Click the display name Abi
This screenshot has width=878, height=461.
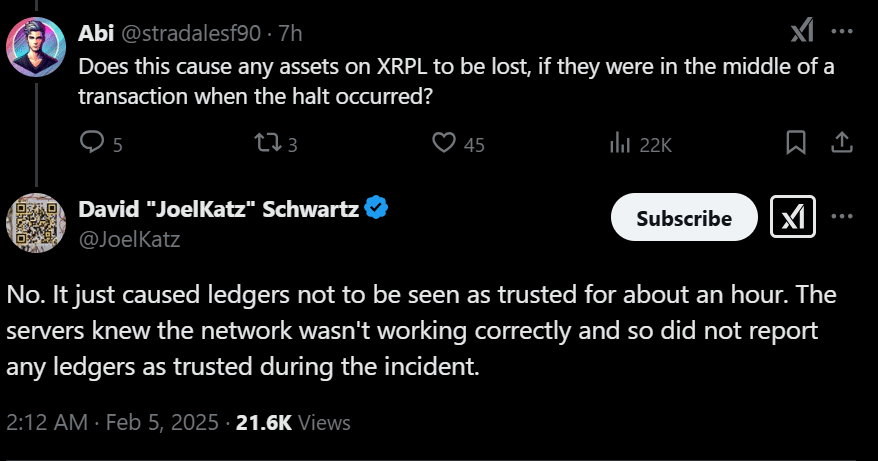pos(96,33)
